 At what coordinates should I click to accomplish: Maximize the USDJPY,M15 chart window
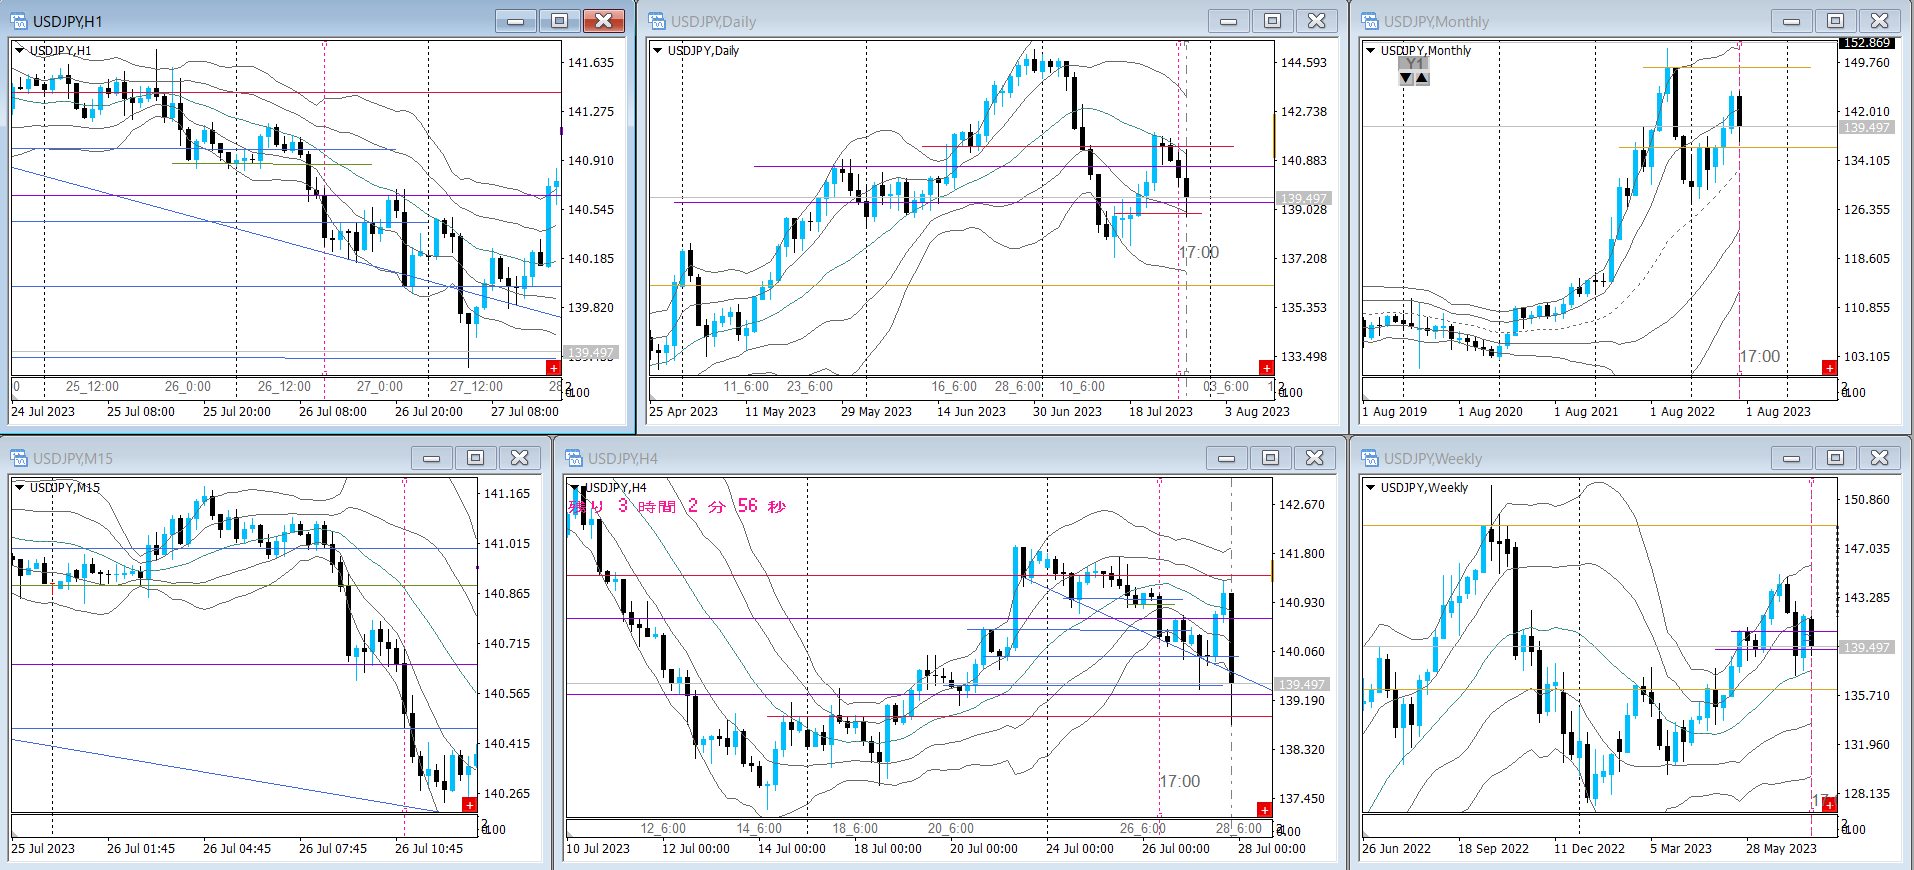pyautogui.click(x=475, y=458)
